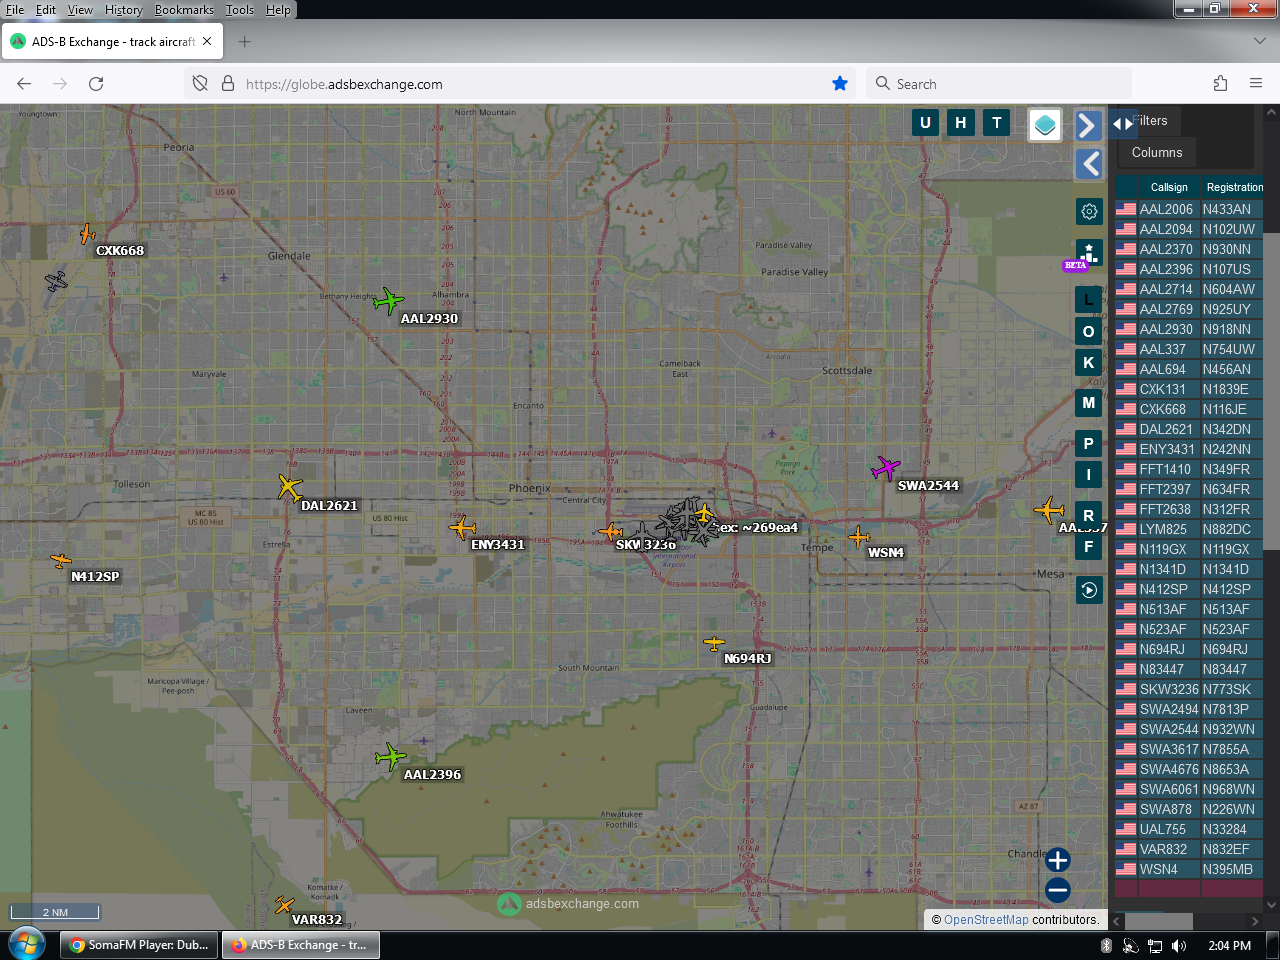This screenshot has width=1280, height=960.
Task: Bookmark this page with star icon
Action: click(x=840, y=84)
